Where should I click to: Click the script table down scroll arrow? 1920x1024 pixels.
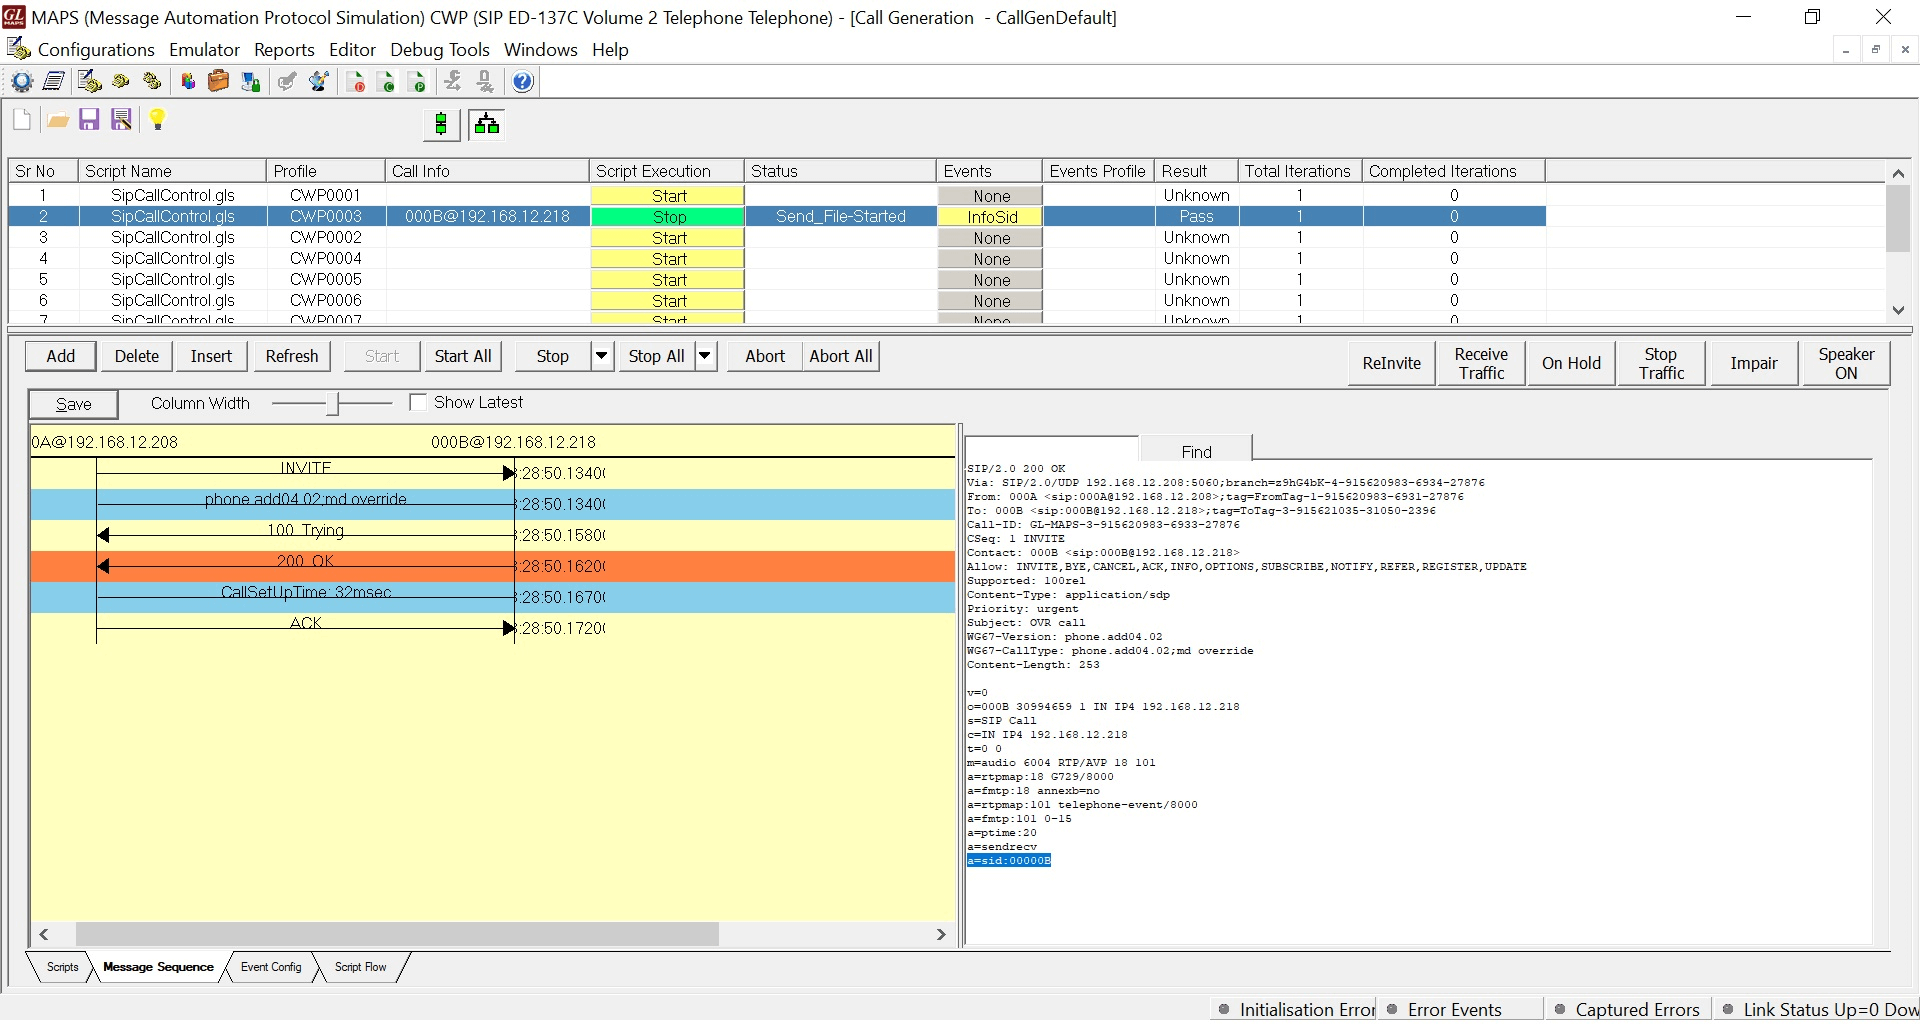pyautogui.click(x=1898, y=310)
